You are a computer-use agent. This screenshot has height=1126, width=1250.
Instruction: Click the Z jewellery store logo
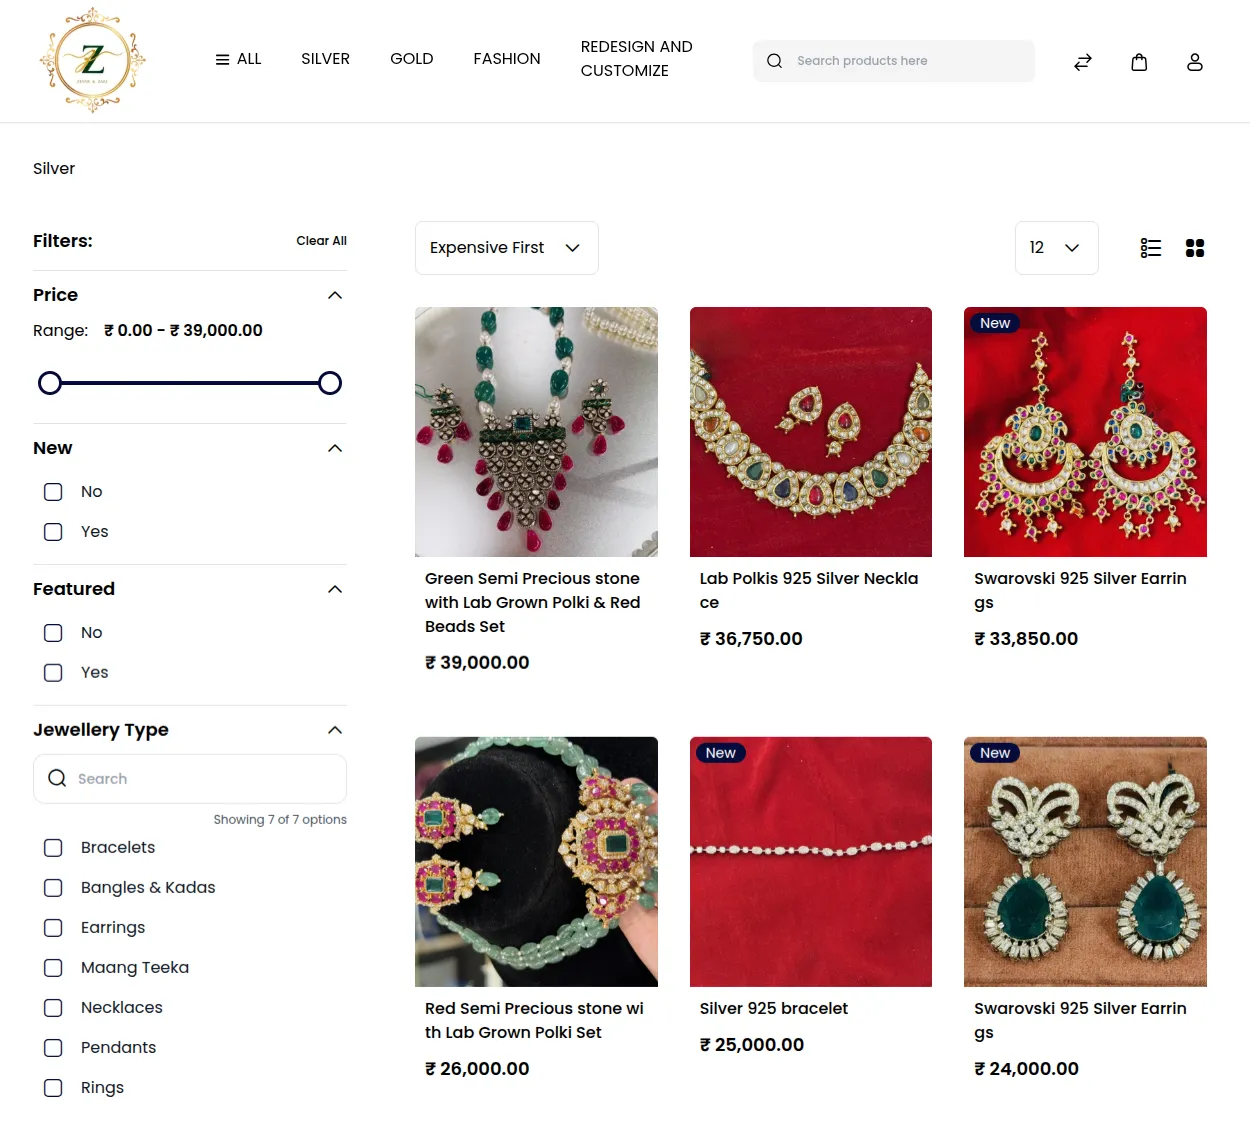pos(92,60)
